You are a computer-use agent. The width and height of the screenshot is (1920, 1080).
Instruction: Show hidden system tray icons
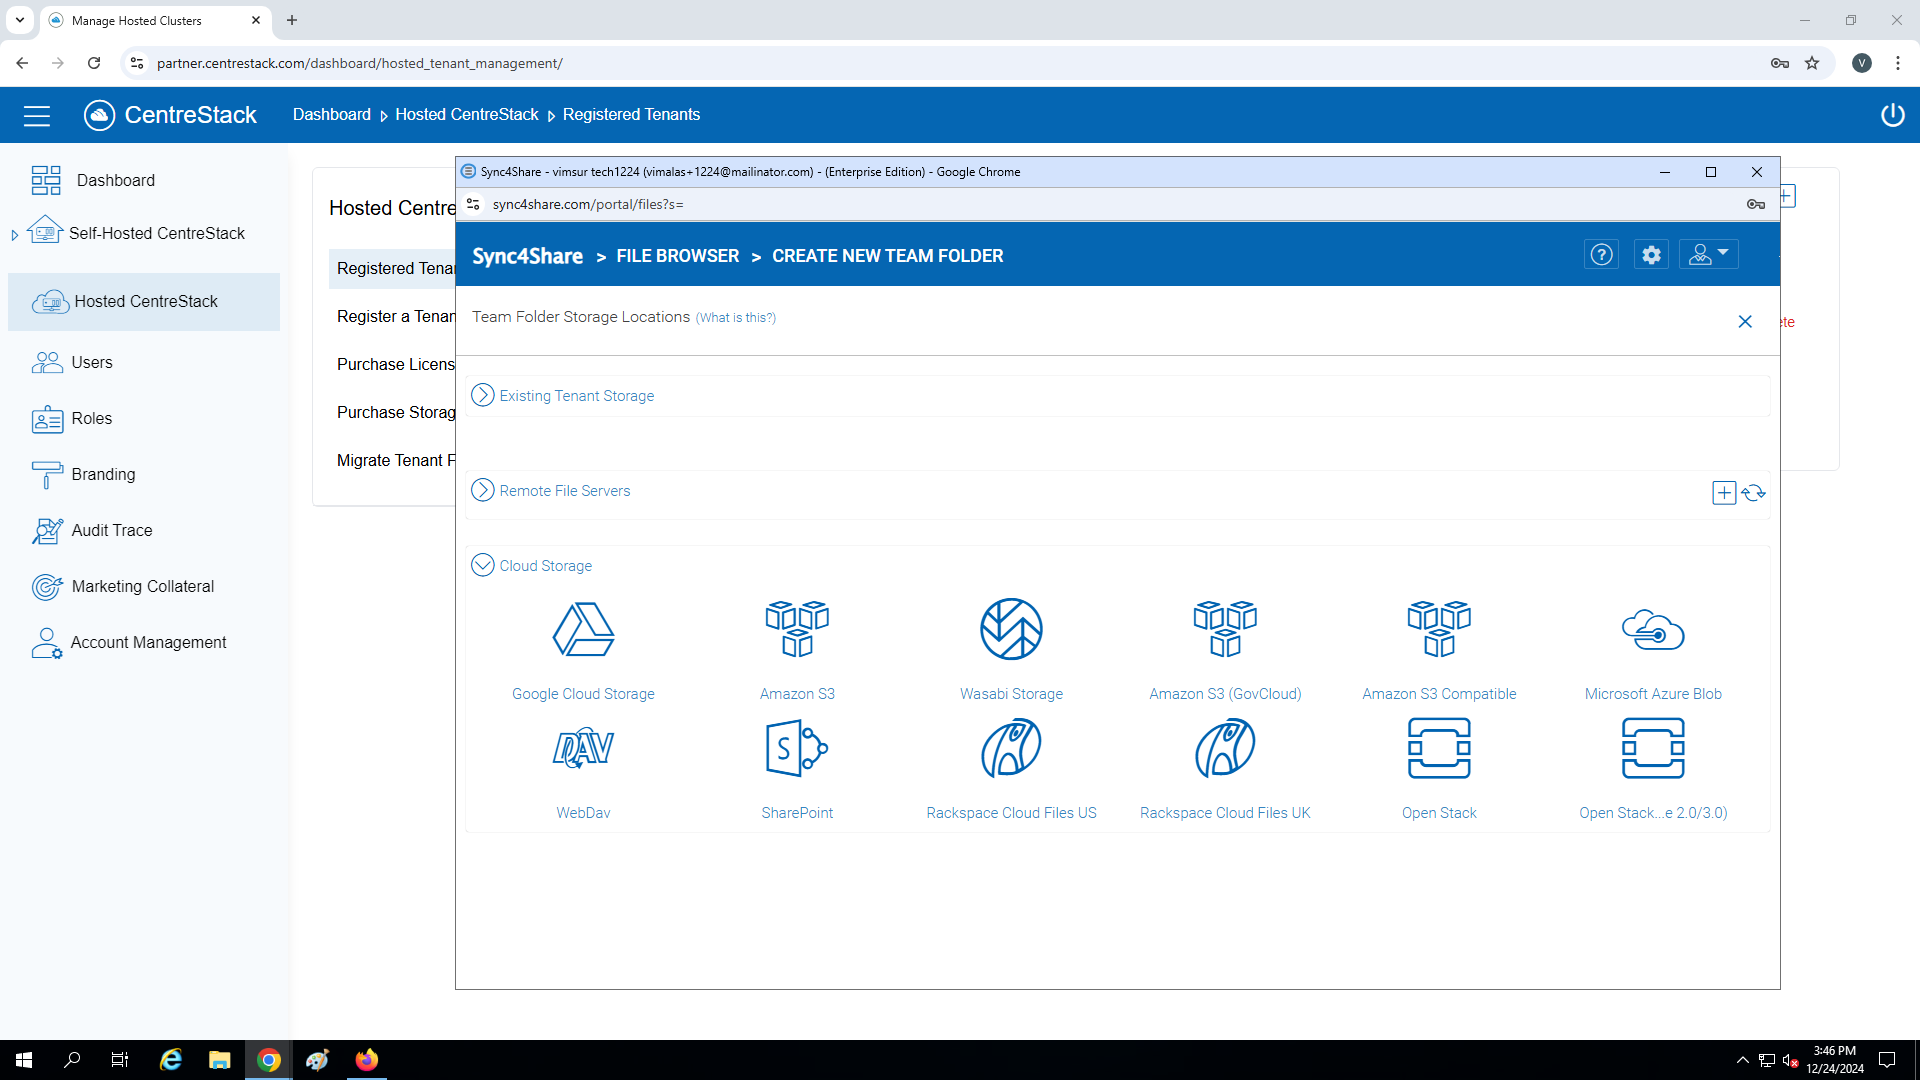point(1742,1060)
